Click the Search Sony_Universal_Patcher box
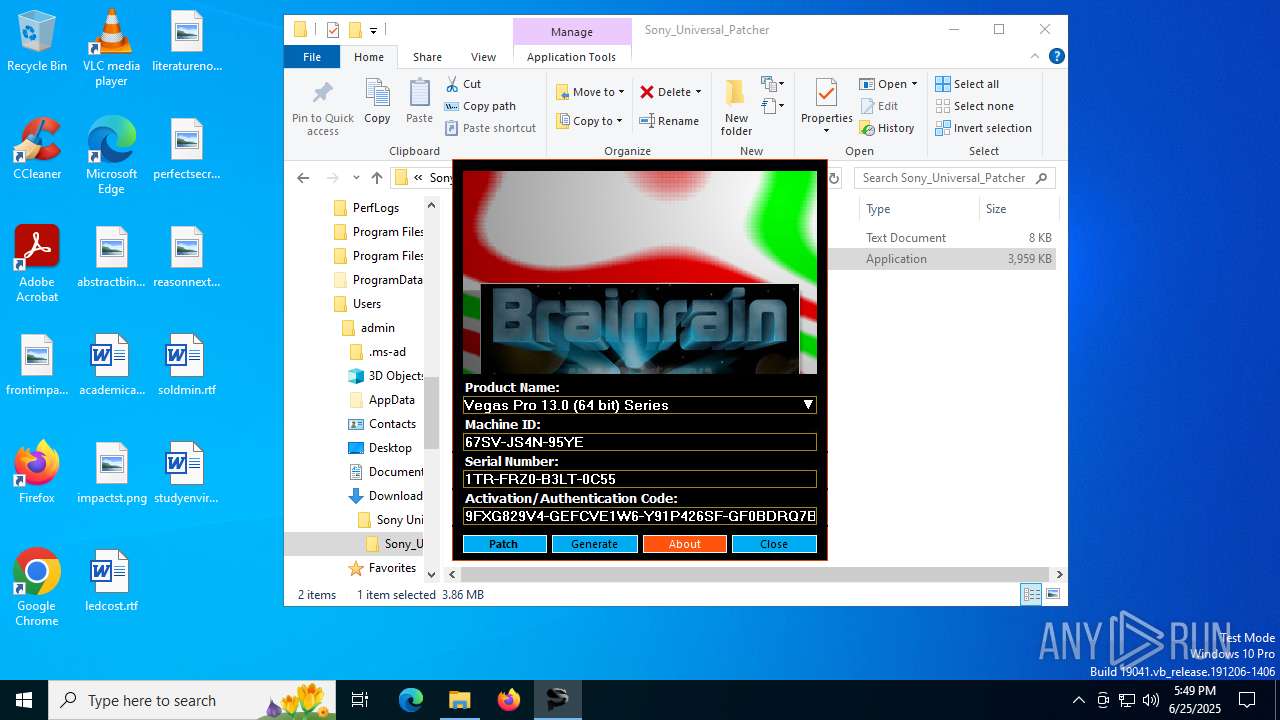This screenshot has height=720, width=1280. (955, 178)
